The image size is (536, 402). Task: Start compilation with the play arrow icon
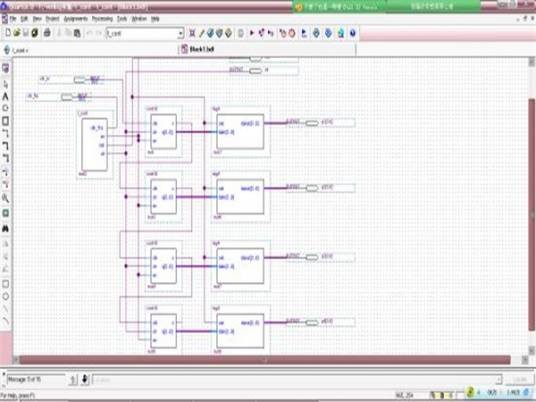[252, 33]
